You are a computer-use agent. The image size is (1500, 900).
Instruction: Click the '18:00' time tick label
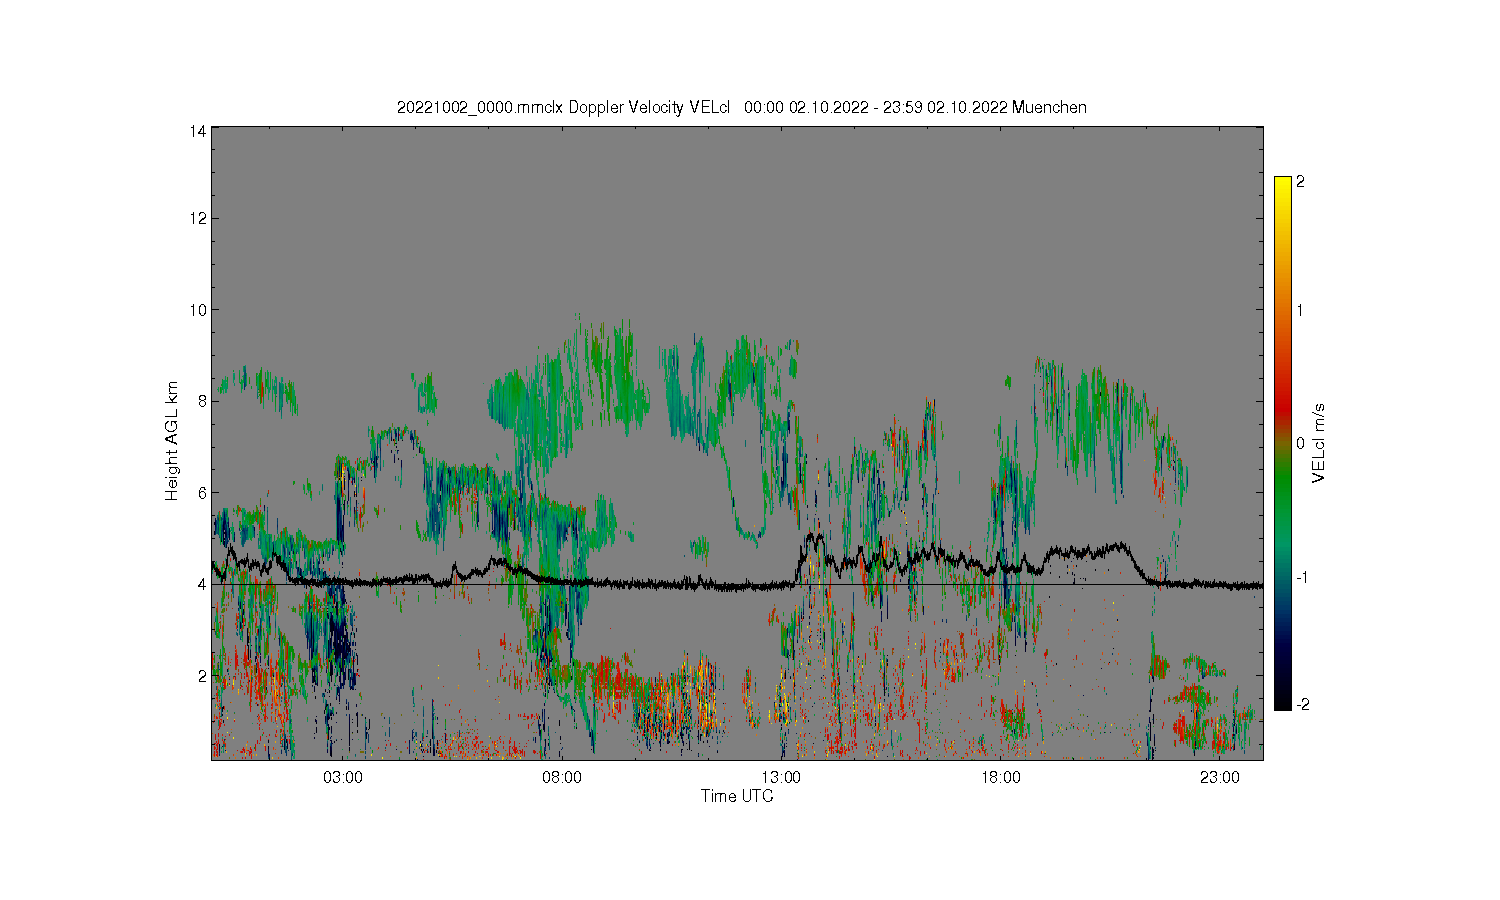tap(1001, 777)
